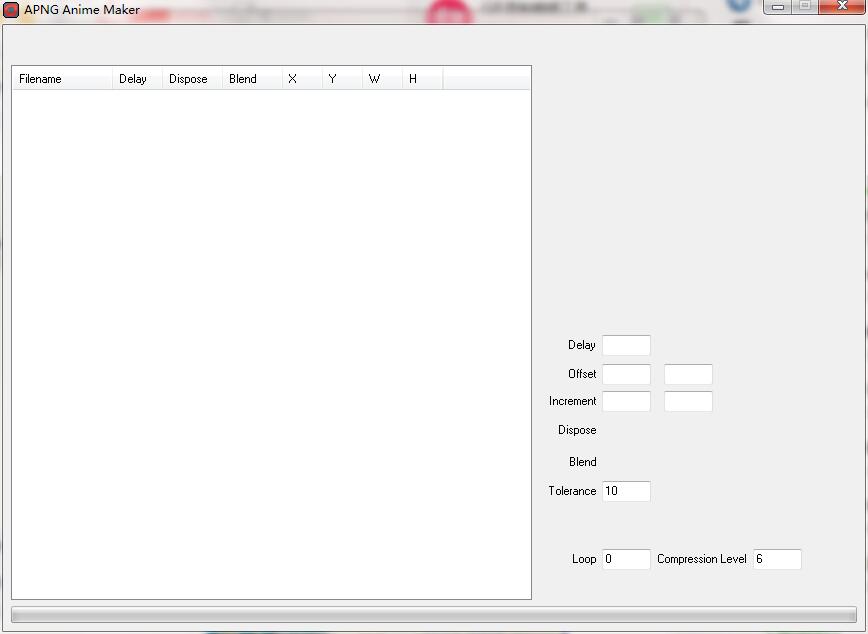Focus the first Increment input field
The width and height of the screenshot is (868, 634).
coord(626,401)
